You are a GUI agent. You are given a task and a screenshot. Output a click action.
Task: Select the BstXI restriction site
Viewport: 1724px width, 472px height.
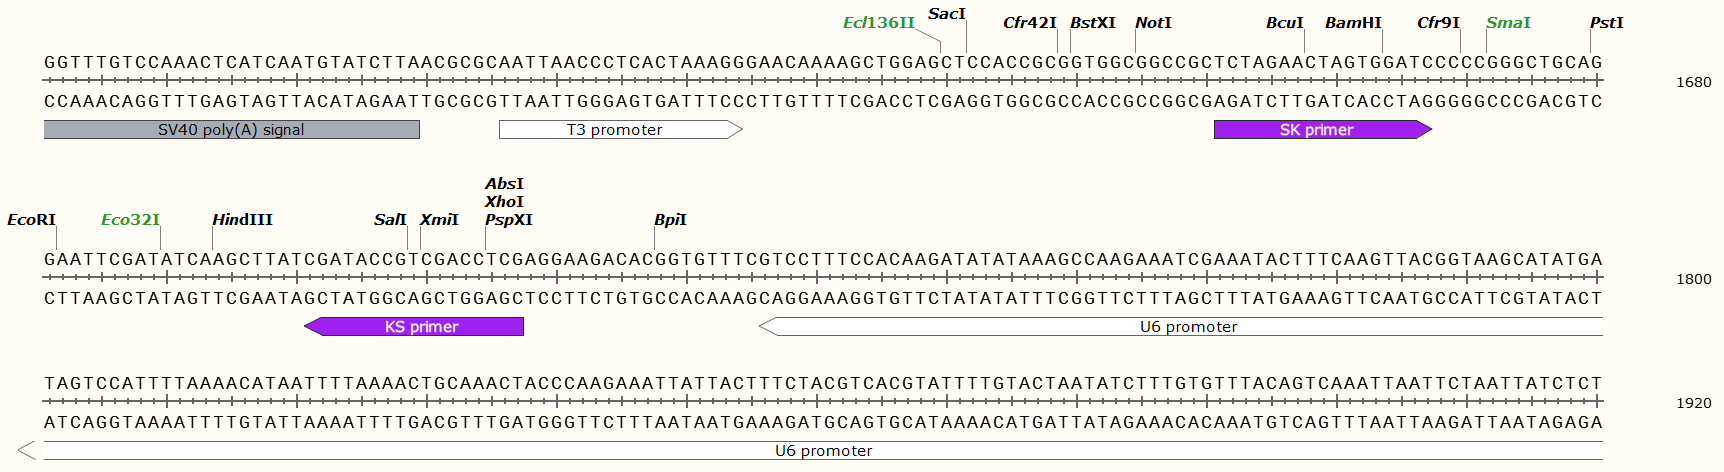pyautogui.click(x=1092, y=23)
